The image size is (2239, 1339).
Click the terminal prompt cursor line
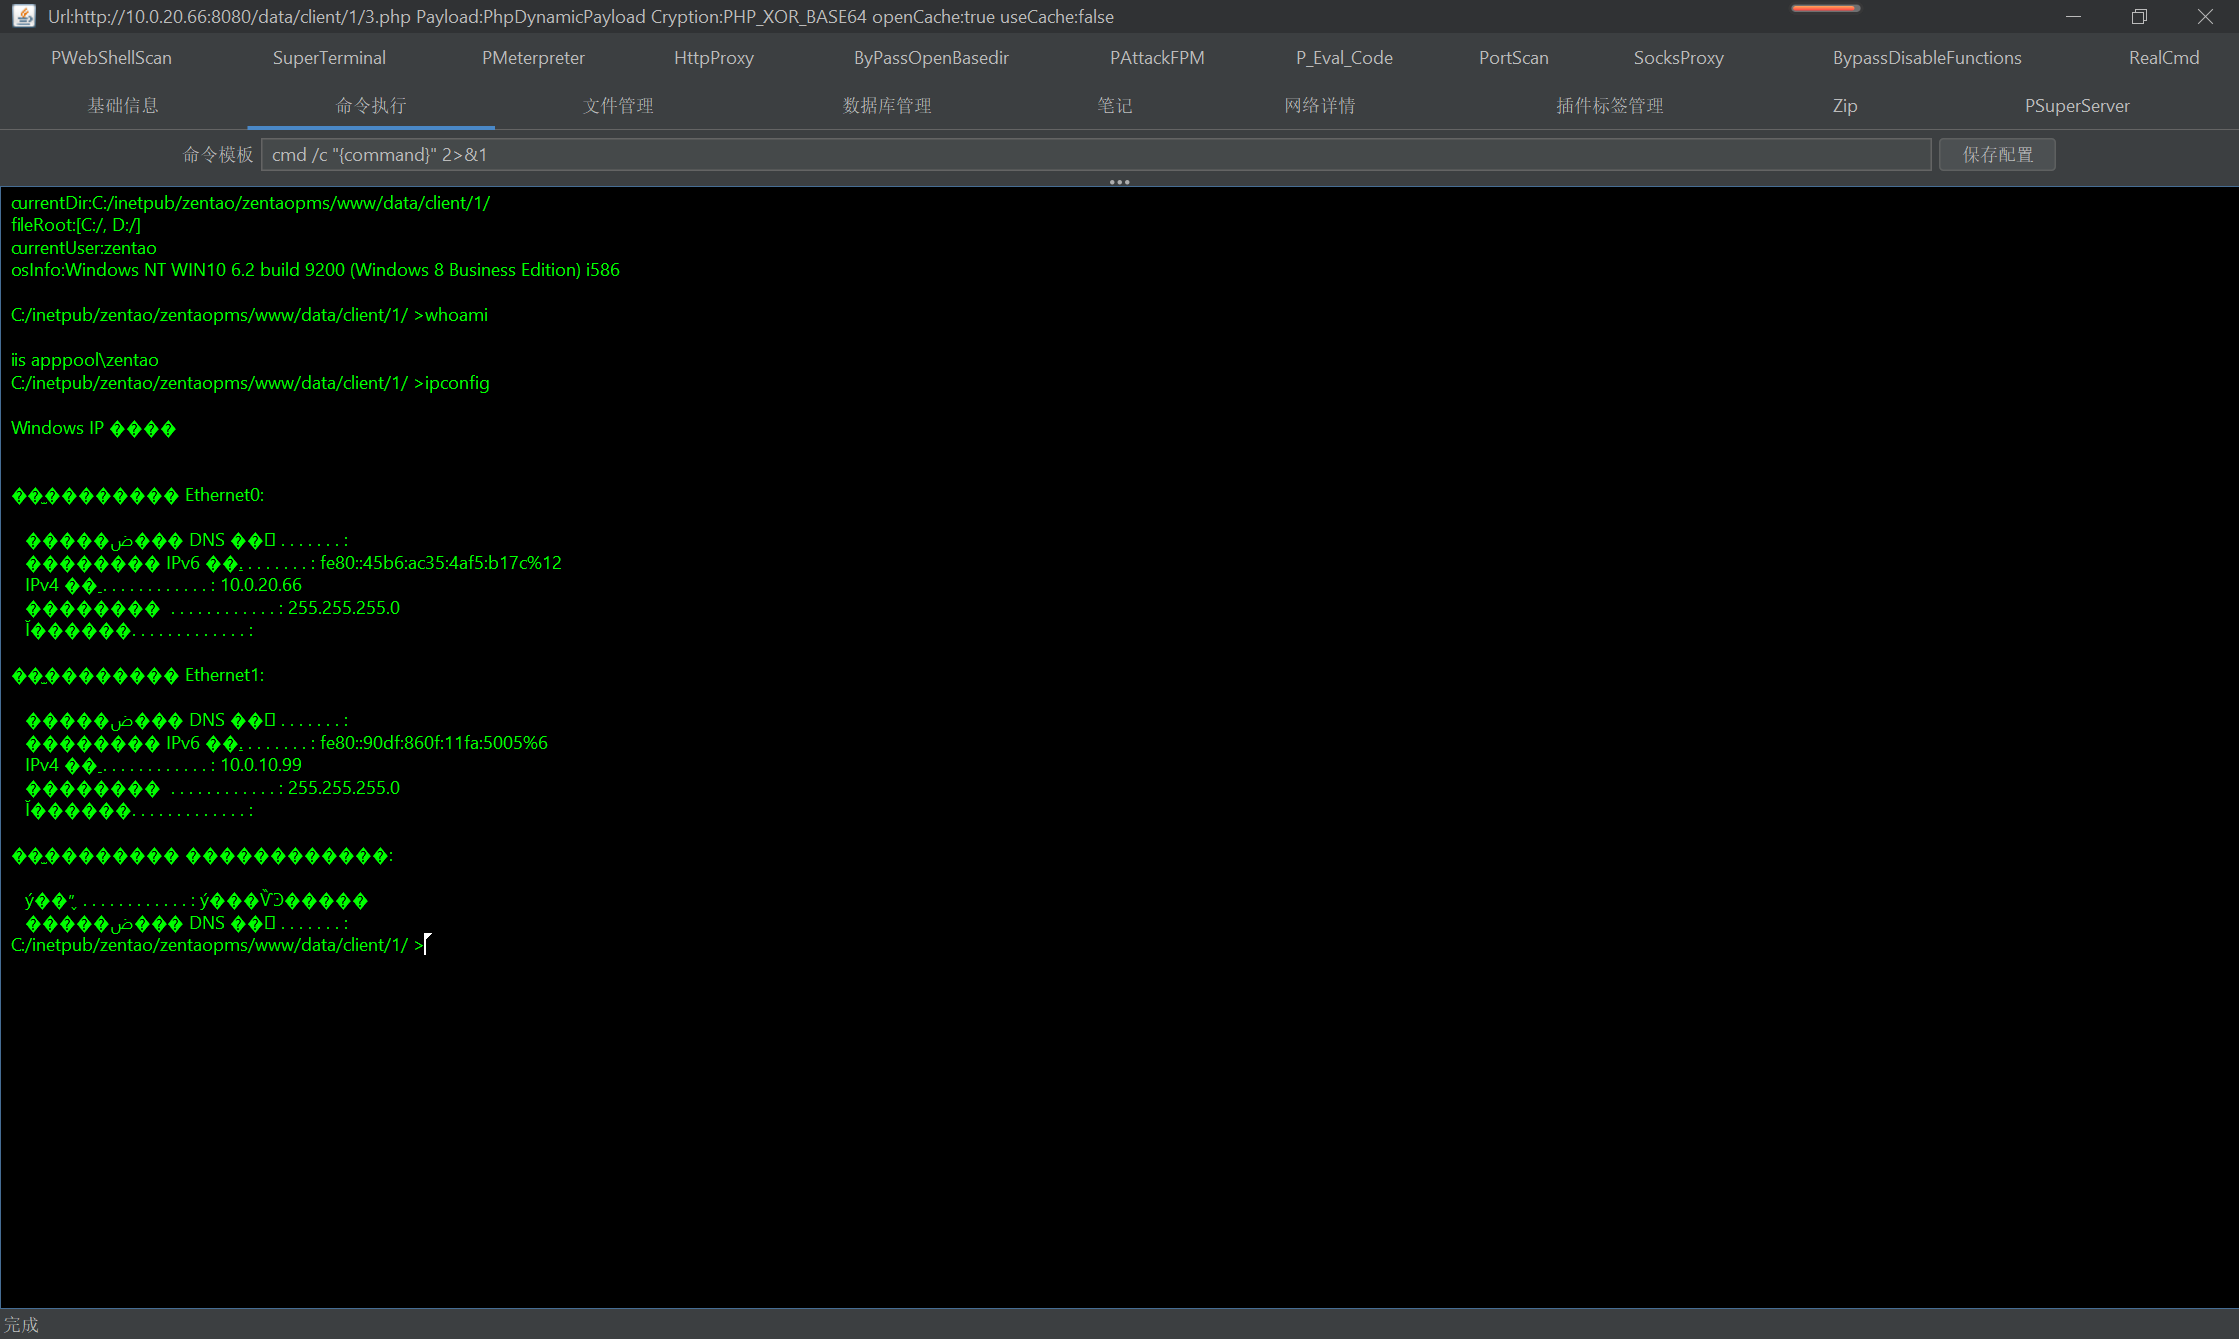pos(220,945)
